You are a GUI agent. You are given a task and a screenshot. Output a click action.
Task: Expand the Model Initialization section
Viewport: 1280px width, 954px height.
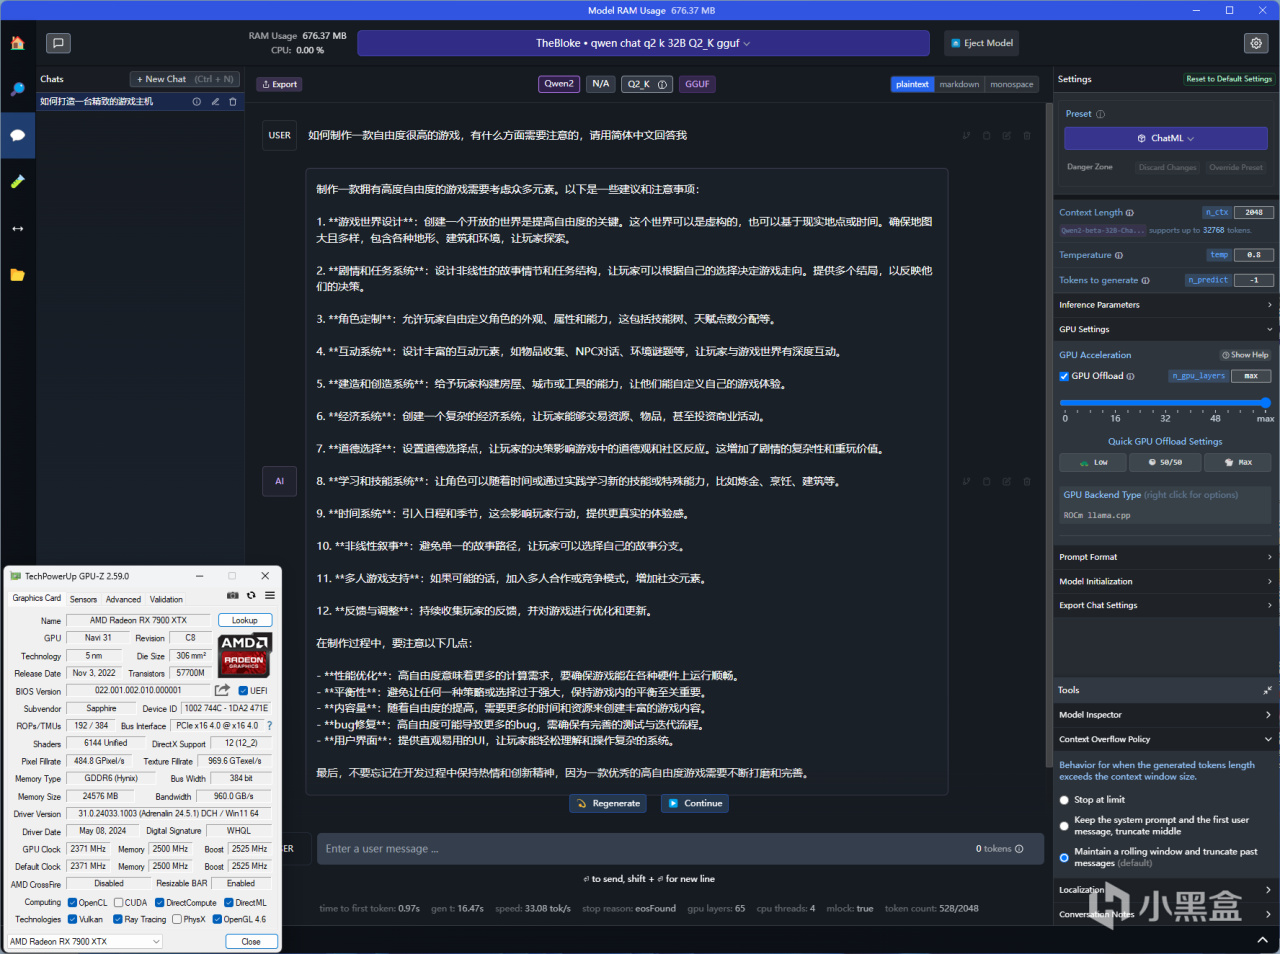(x=1166, y=581)
